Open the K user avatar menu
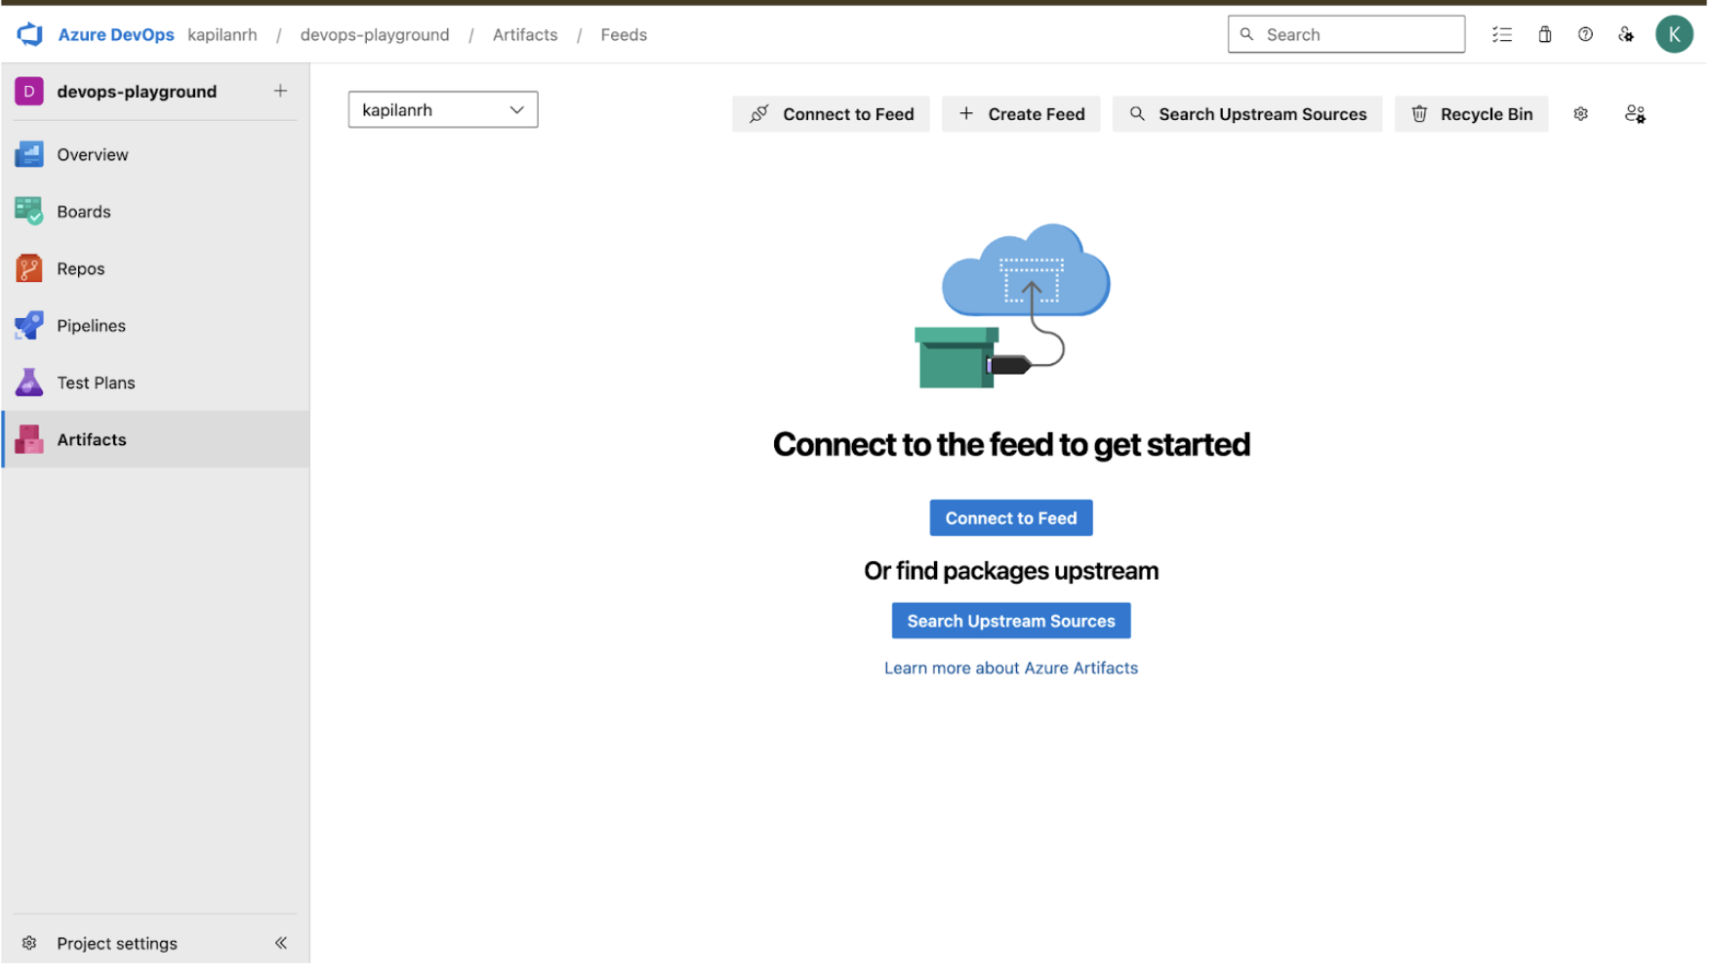This screenshot has width=1714, height=970. 1673,34
